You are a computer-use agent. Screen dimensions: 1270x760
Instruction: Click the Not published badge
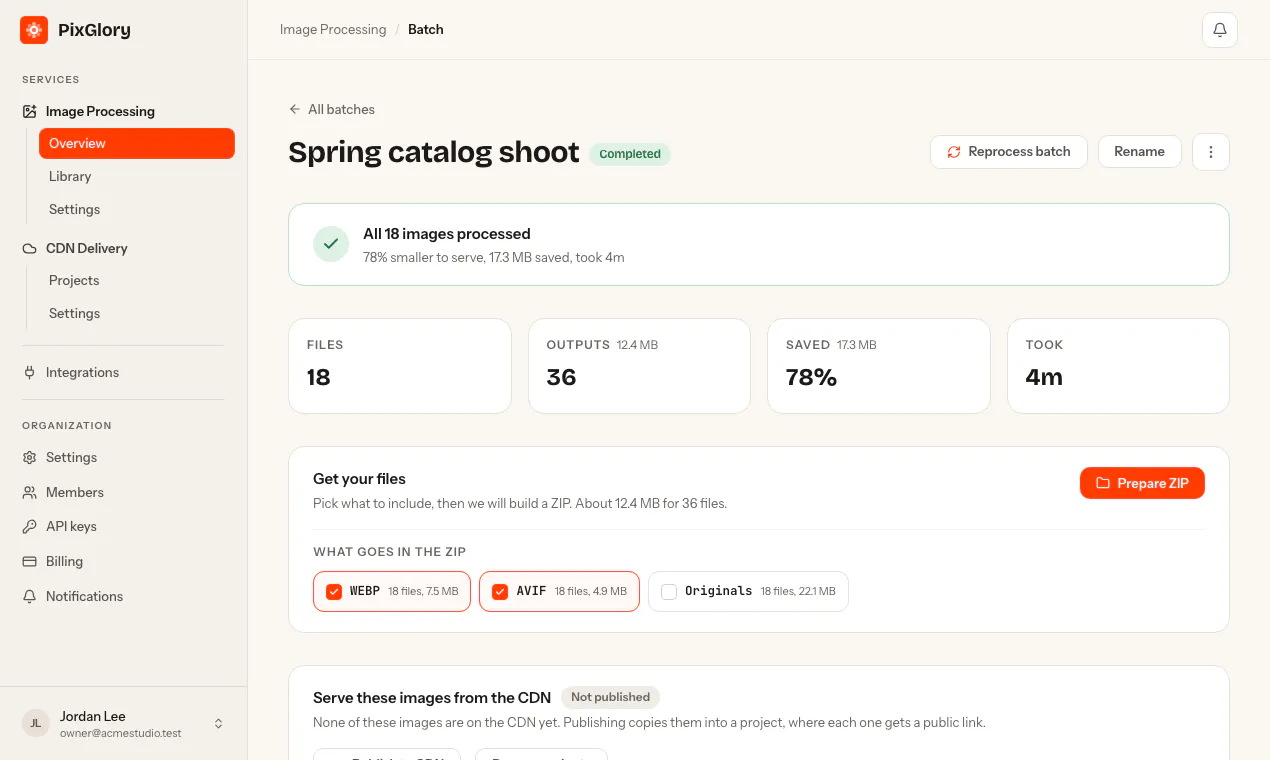(x=610, y=697)
